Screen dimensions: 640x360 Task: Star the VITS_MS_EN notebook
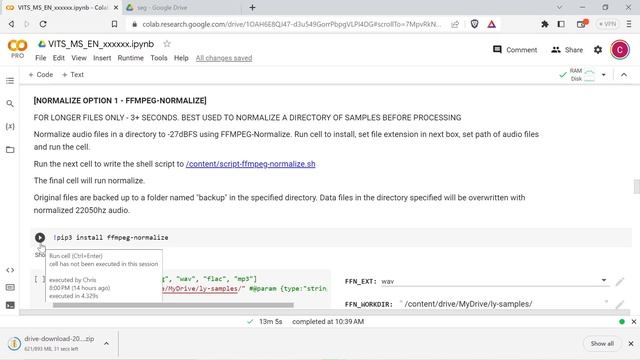(167, 44)
